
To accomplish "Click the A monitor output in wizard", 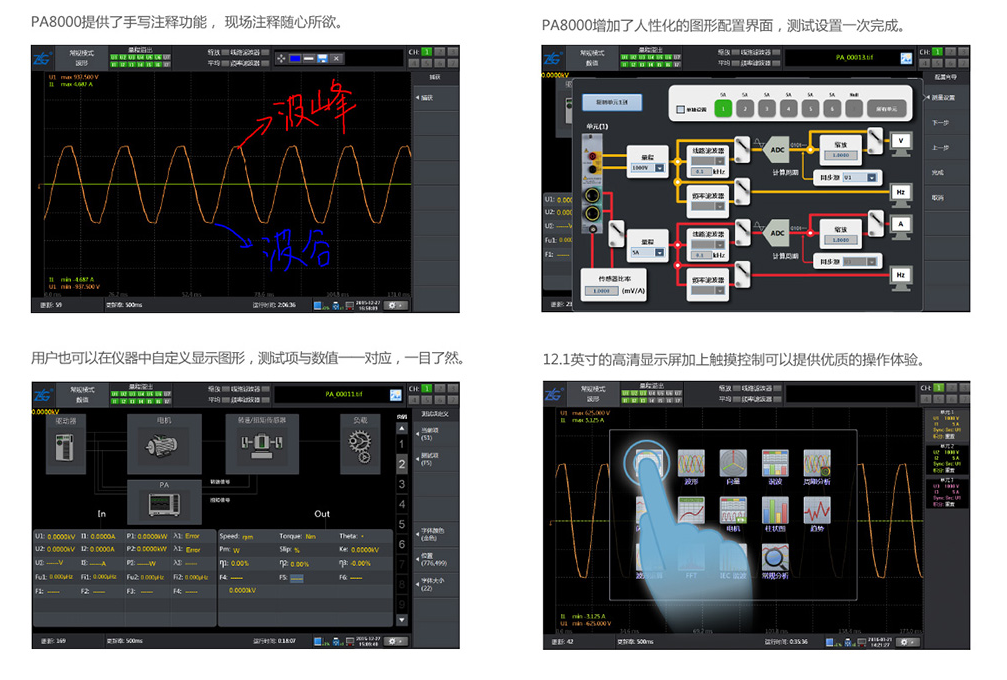I will coord(901,226).
